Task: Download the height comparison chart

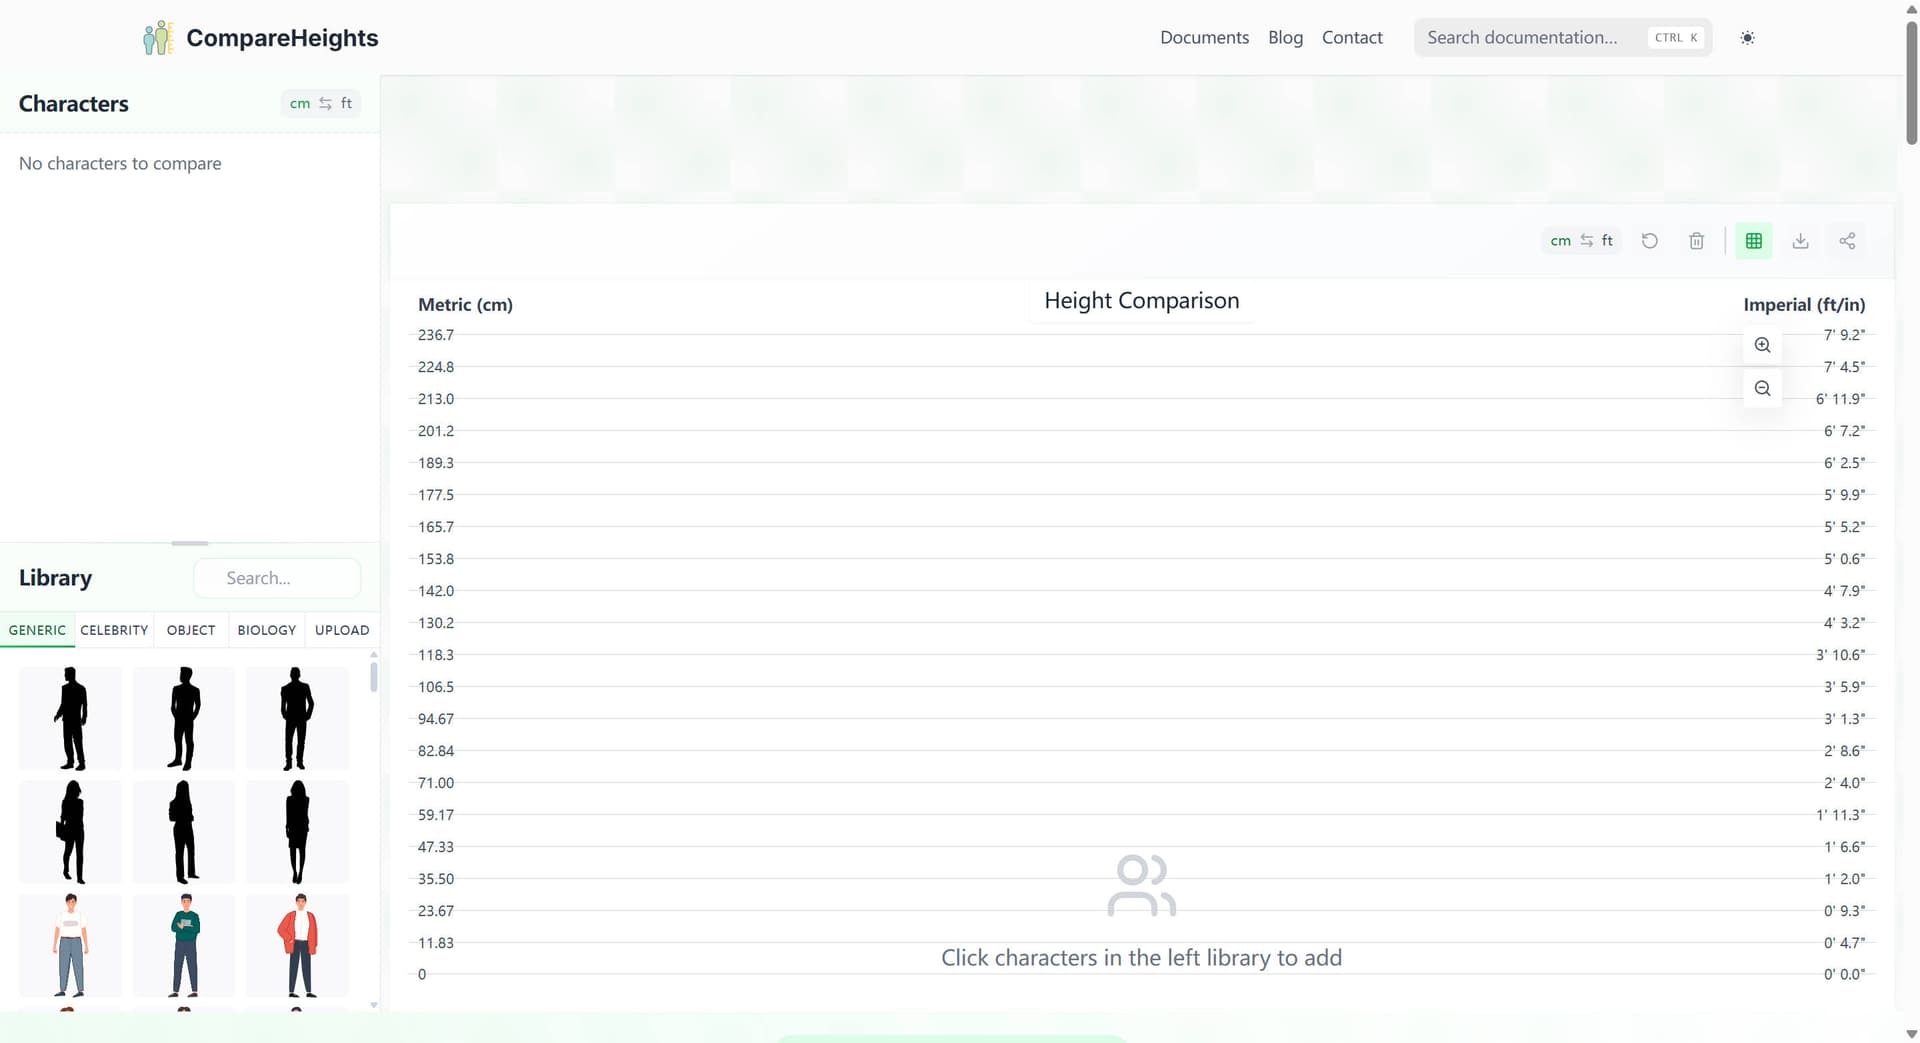Action: (x=1800, y=241)
